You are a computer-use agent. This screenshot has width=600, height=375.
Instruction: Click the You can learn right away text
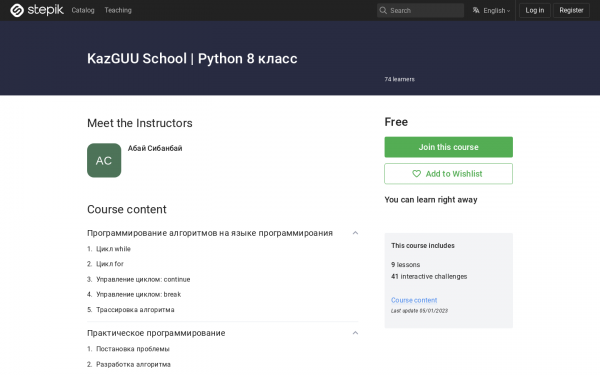pos(431,200)
